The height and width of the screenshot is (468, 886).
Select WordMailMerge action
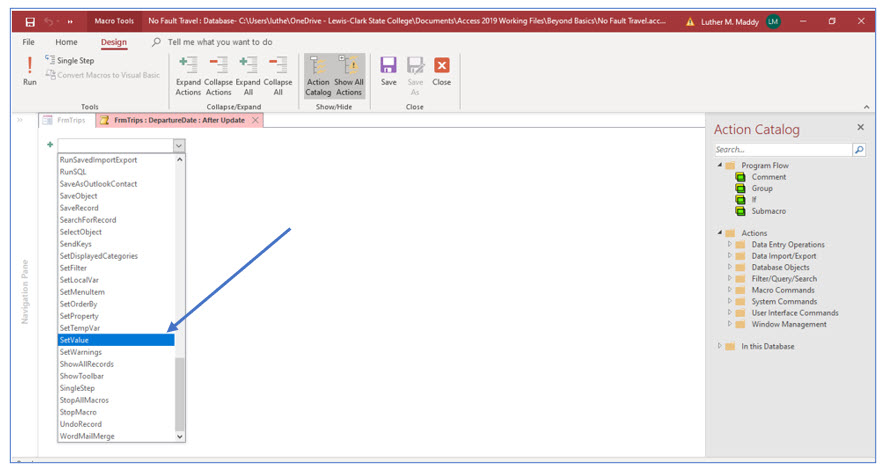116,436
